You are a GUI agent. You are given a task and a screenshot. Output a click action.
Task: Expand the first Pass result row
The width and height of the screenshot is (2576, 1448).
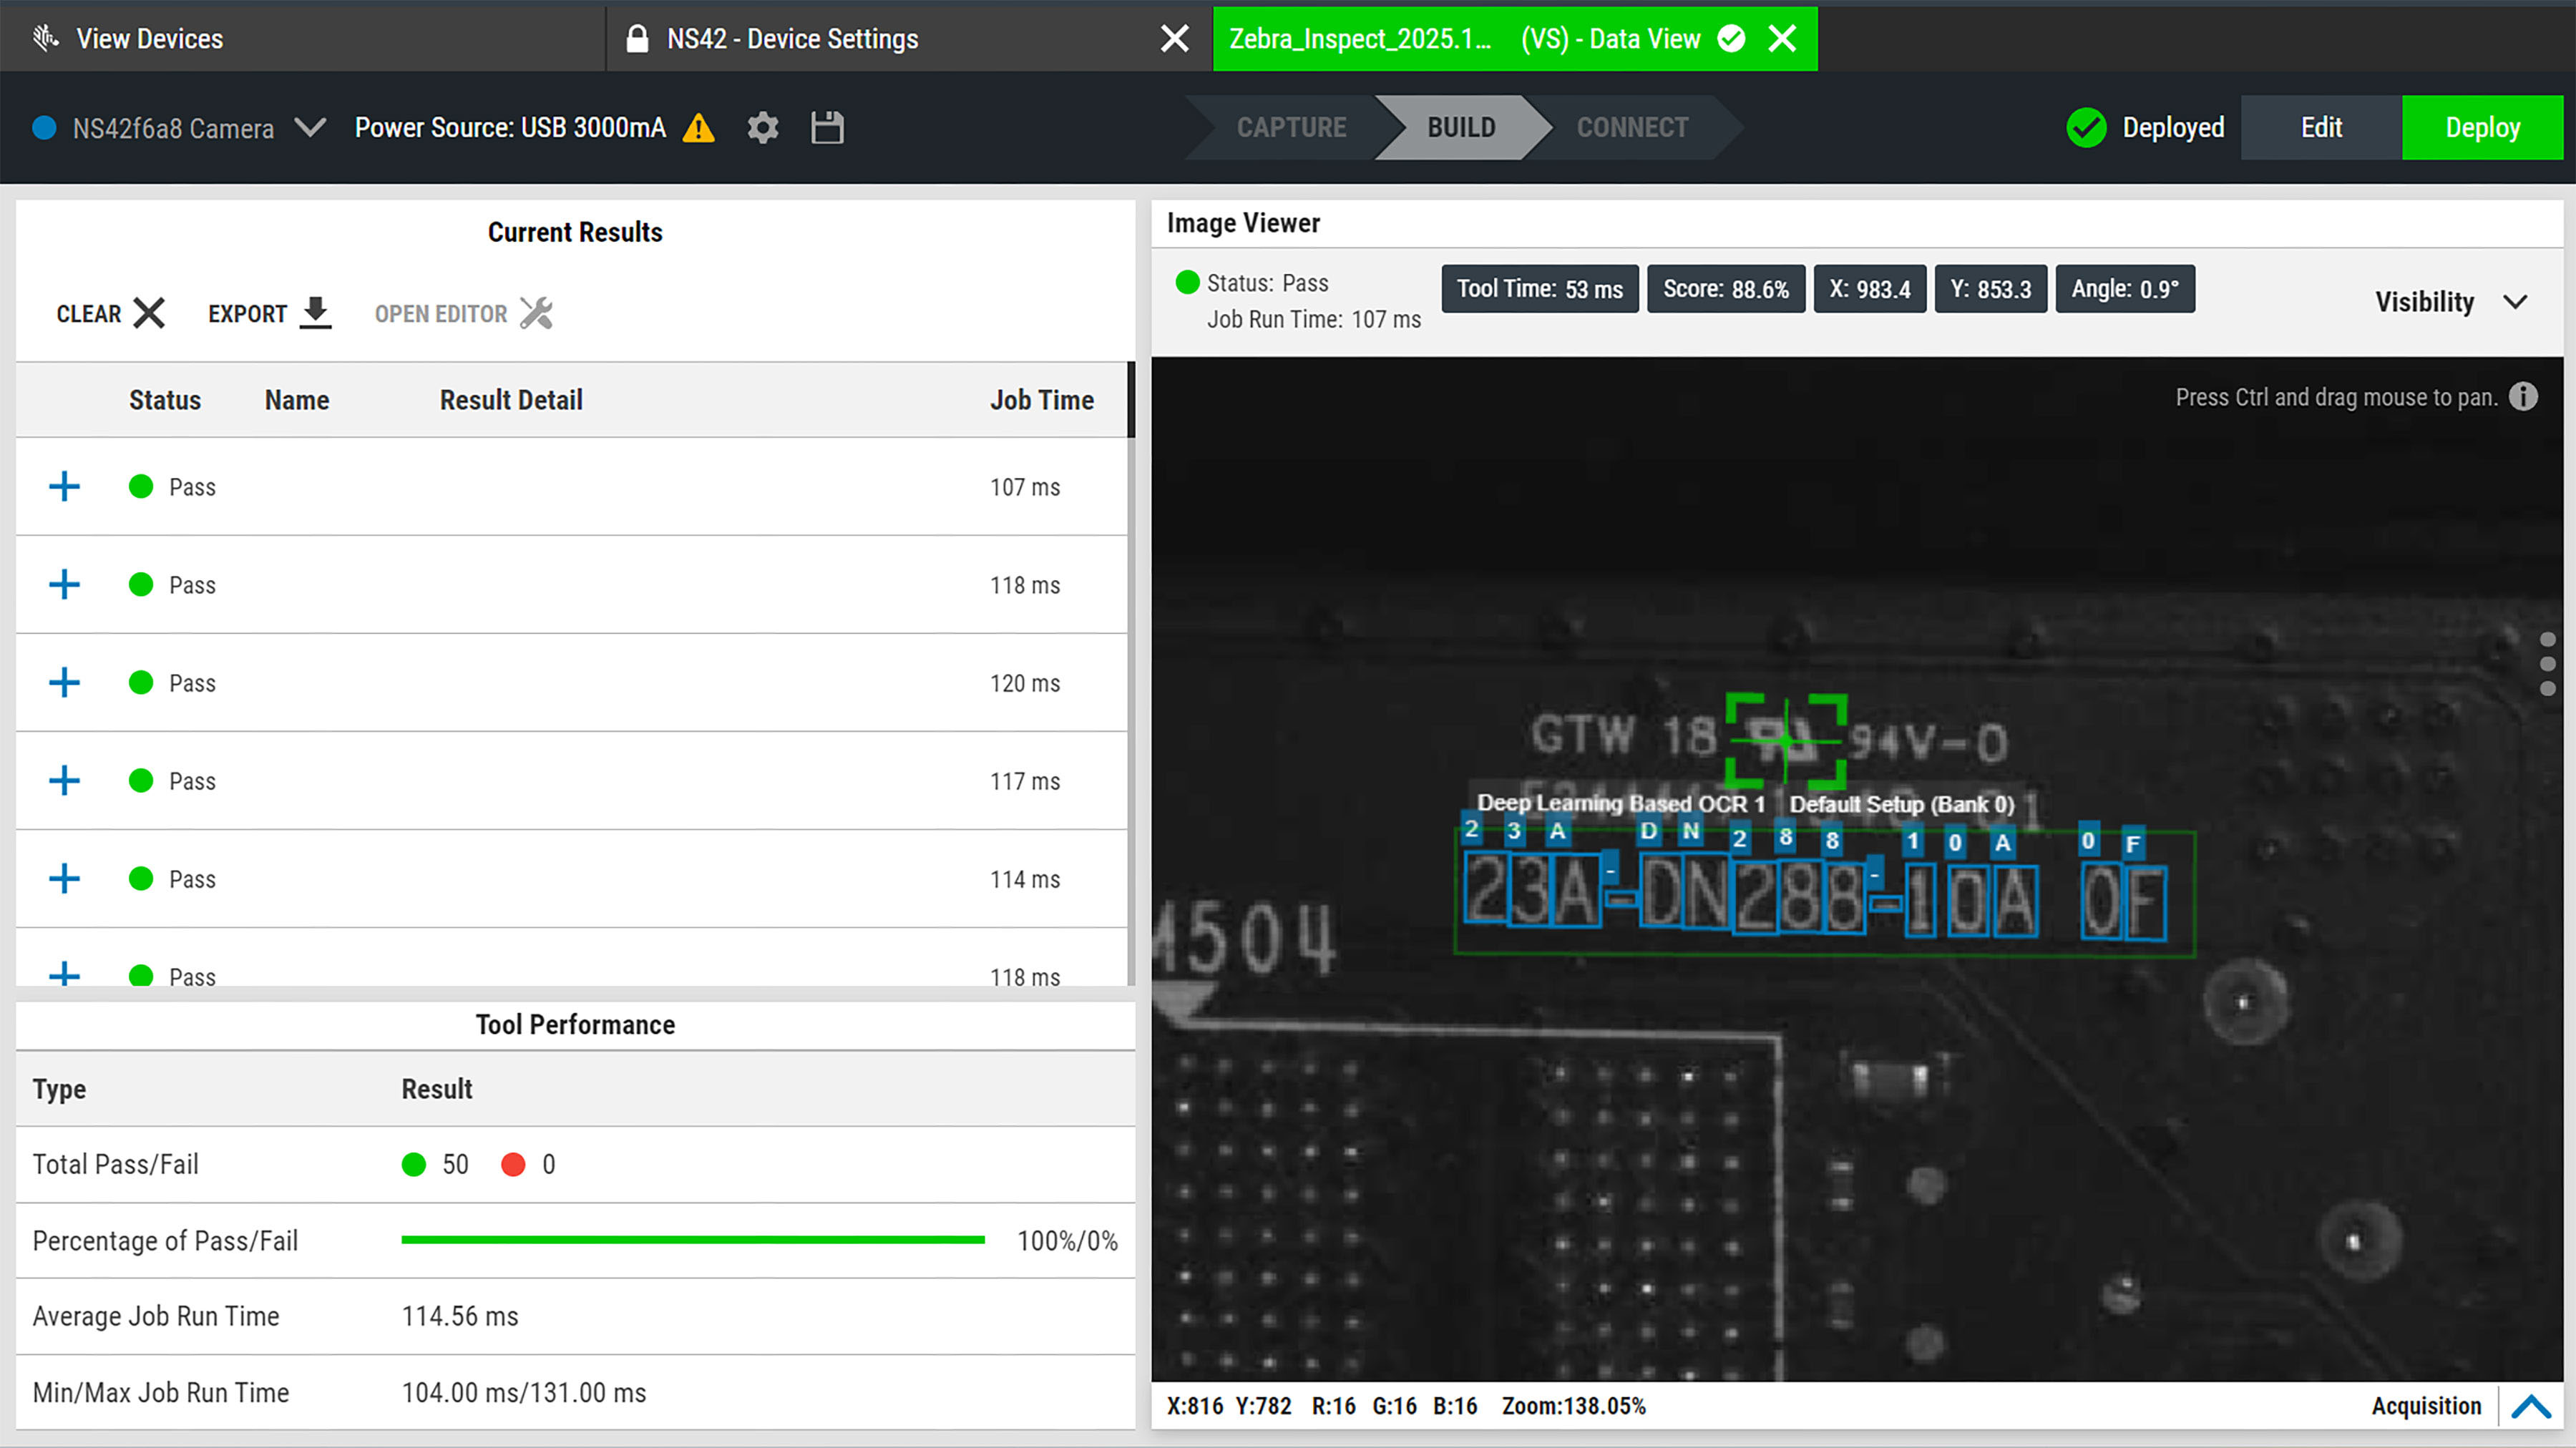63,487
